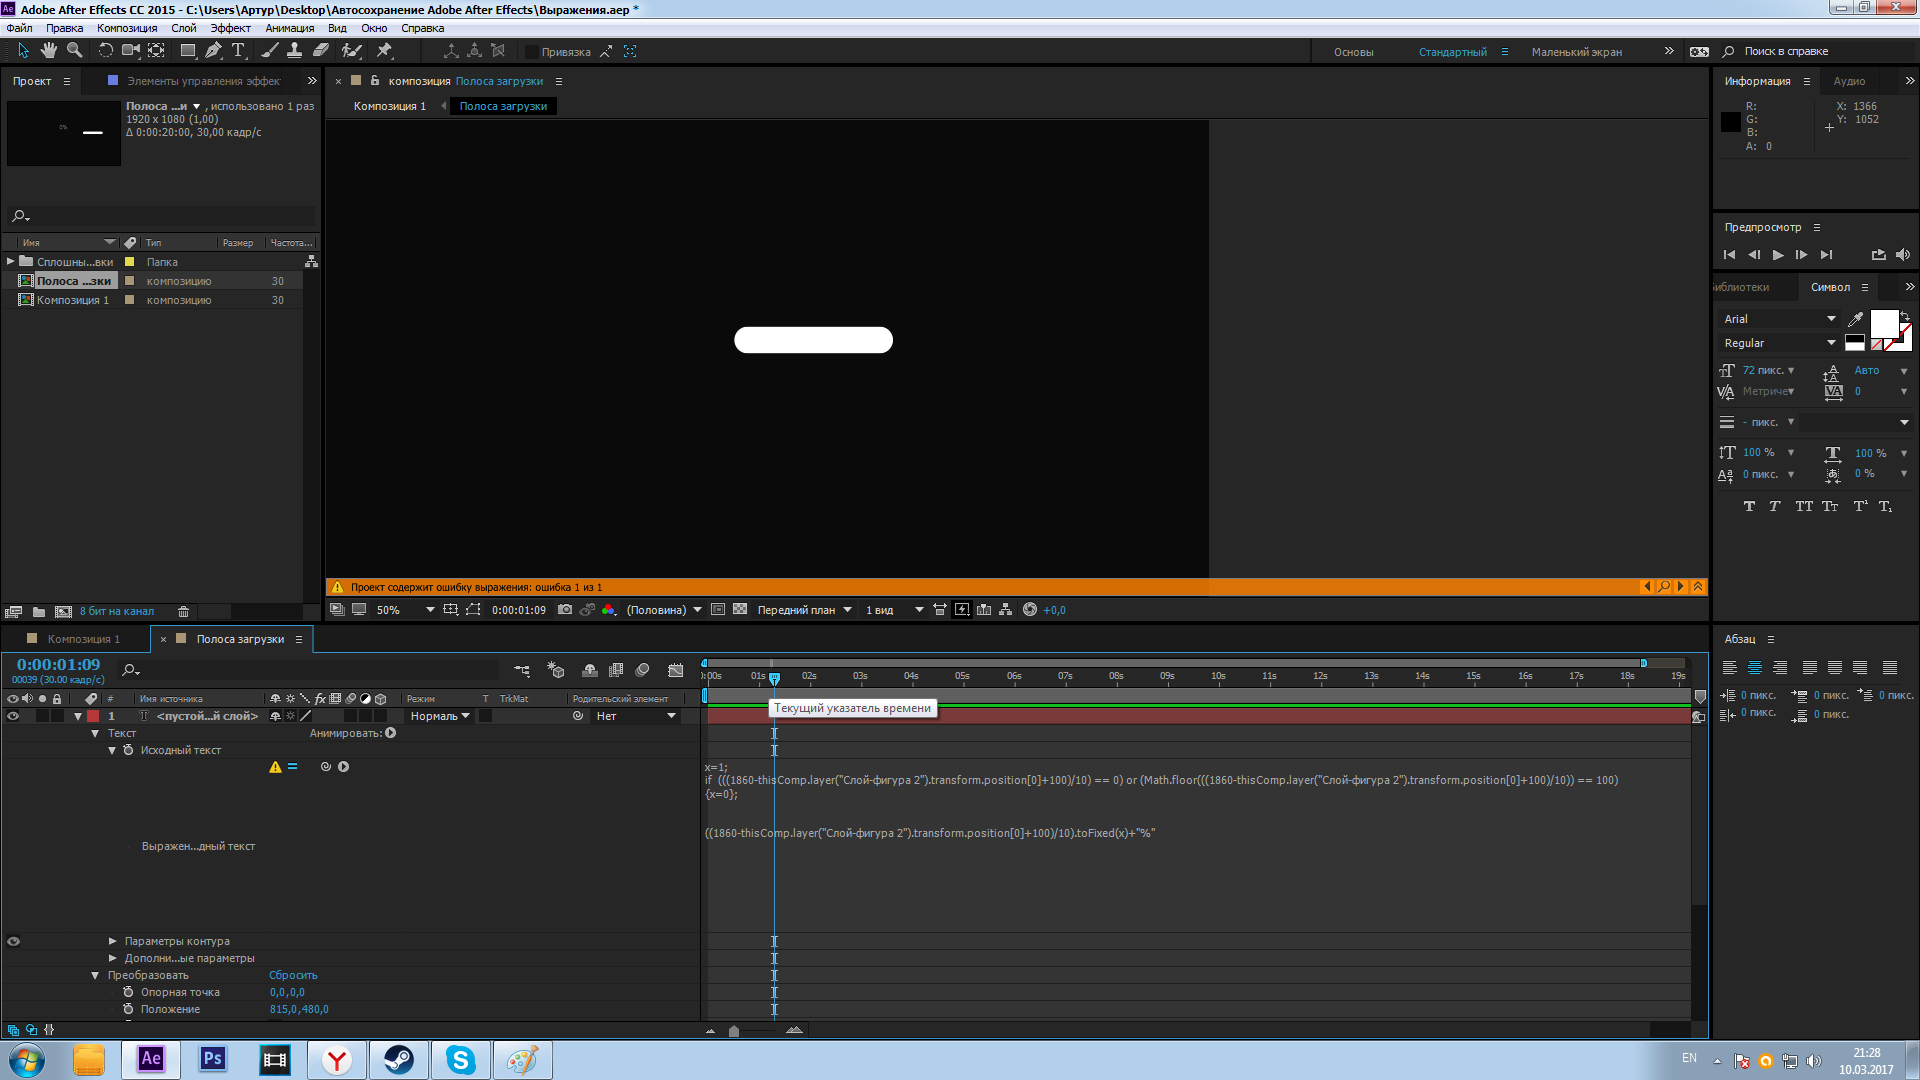Toggle stopwatch for Положение property
This screenshot has width=1920, height=1080.
tap(128, 1009)
